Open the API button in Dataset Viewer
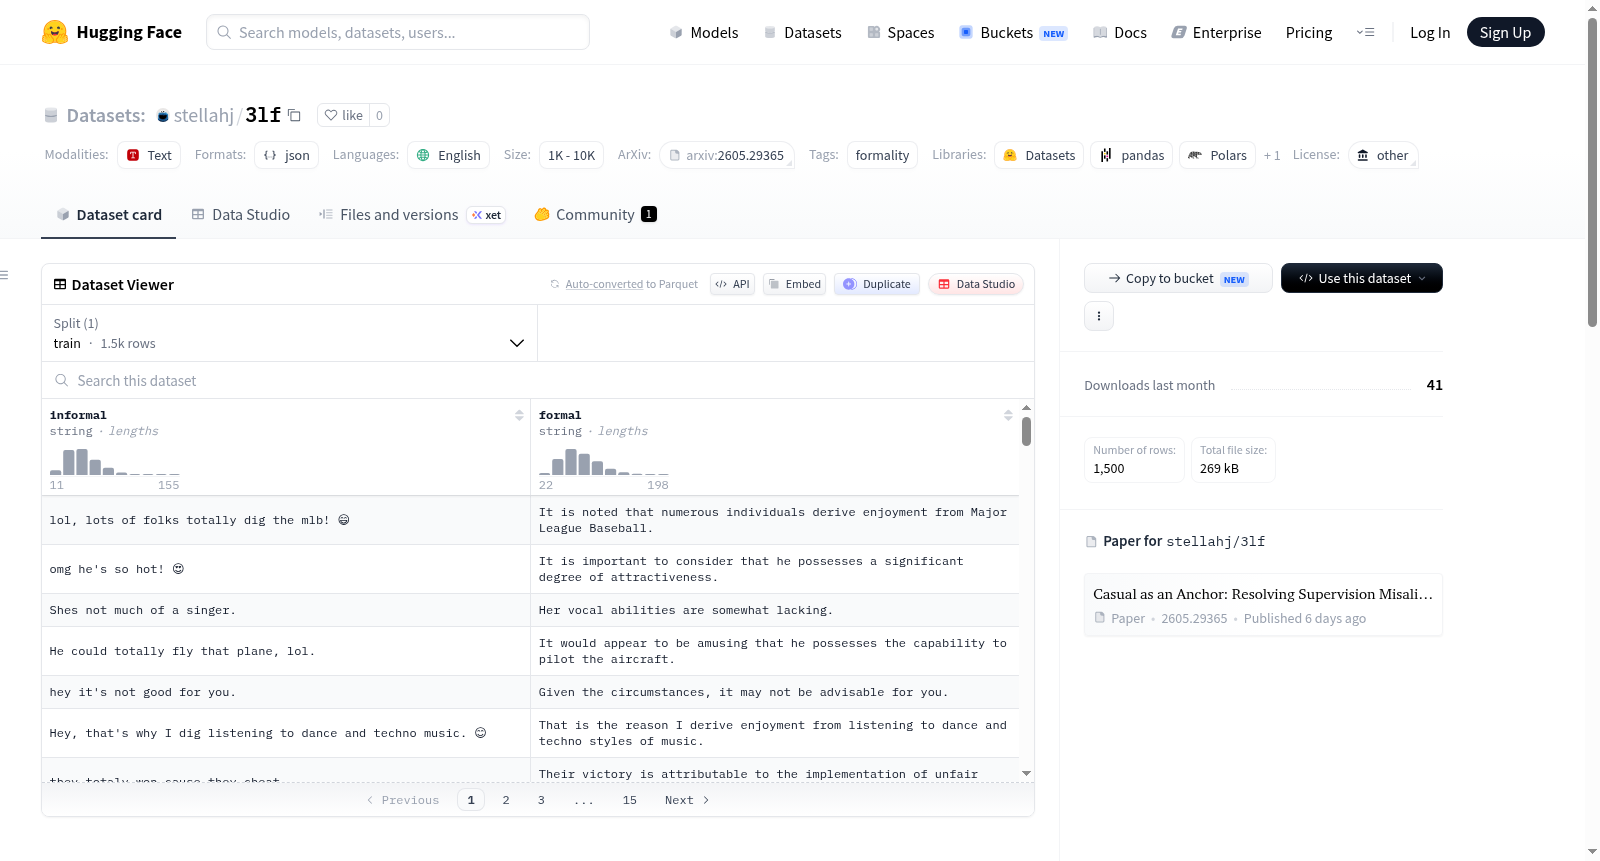The width and height of the screenshot is (1600, 861). (732, 284)
